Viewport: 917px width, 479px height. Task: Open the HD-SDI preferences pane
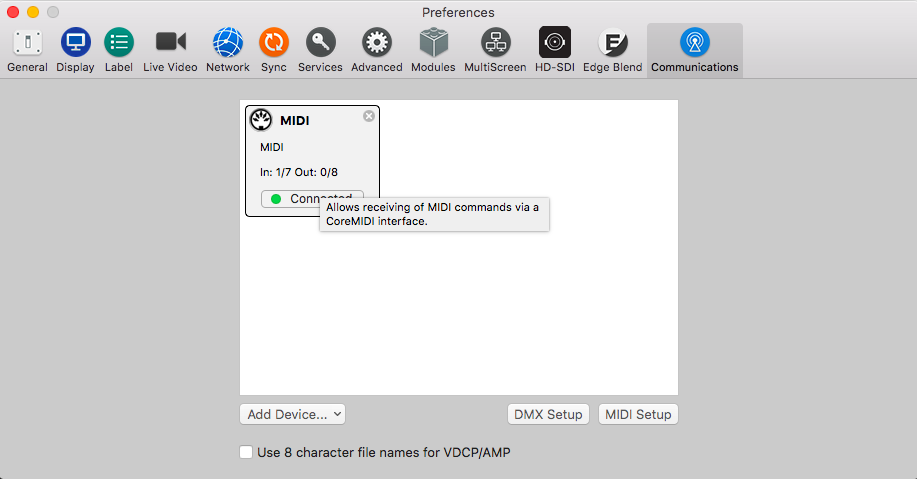click(x=554, y=50)
